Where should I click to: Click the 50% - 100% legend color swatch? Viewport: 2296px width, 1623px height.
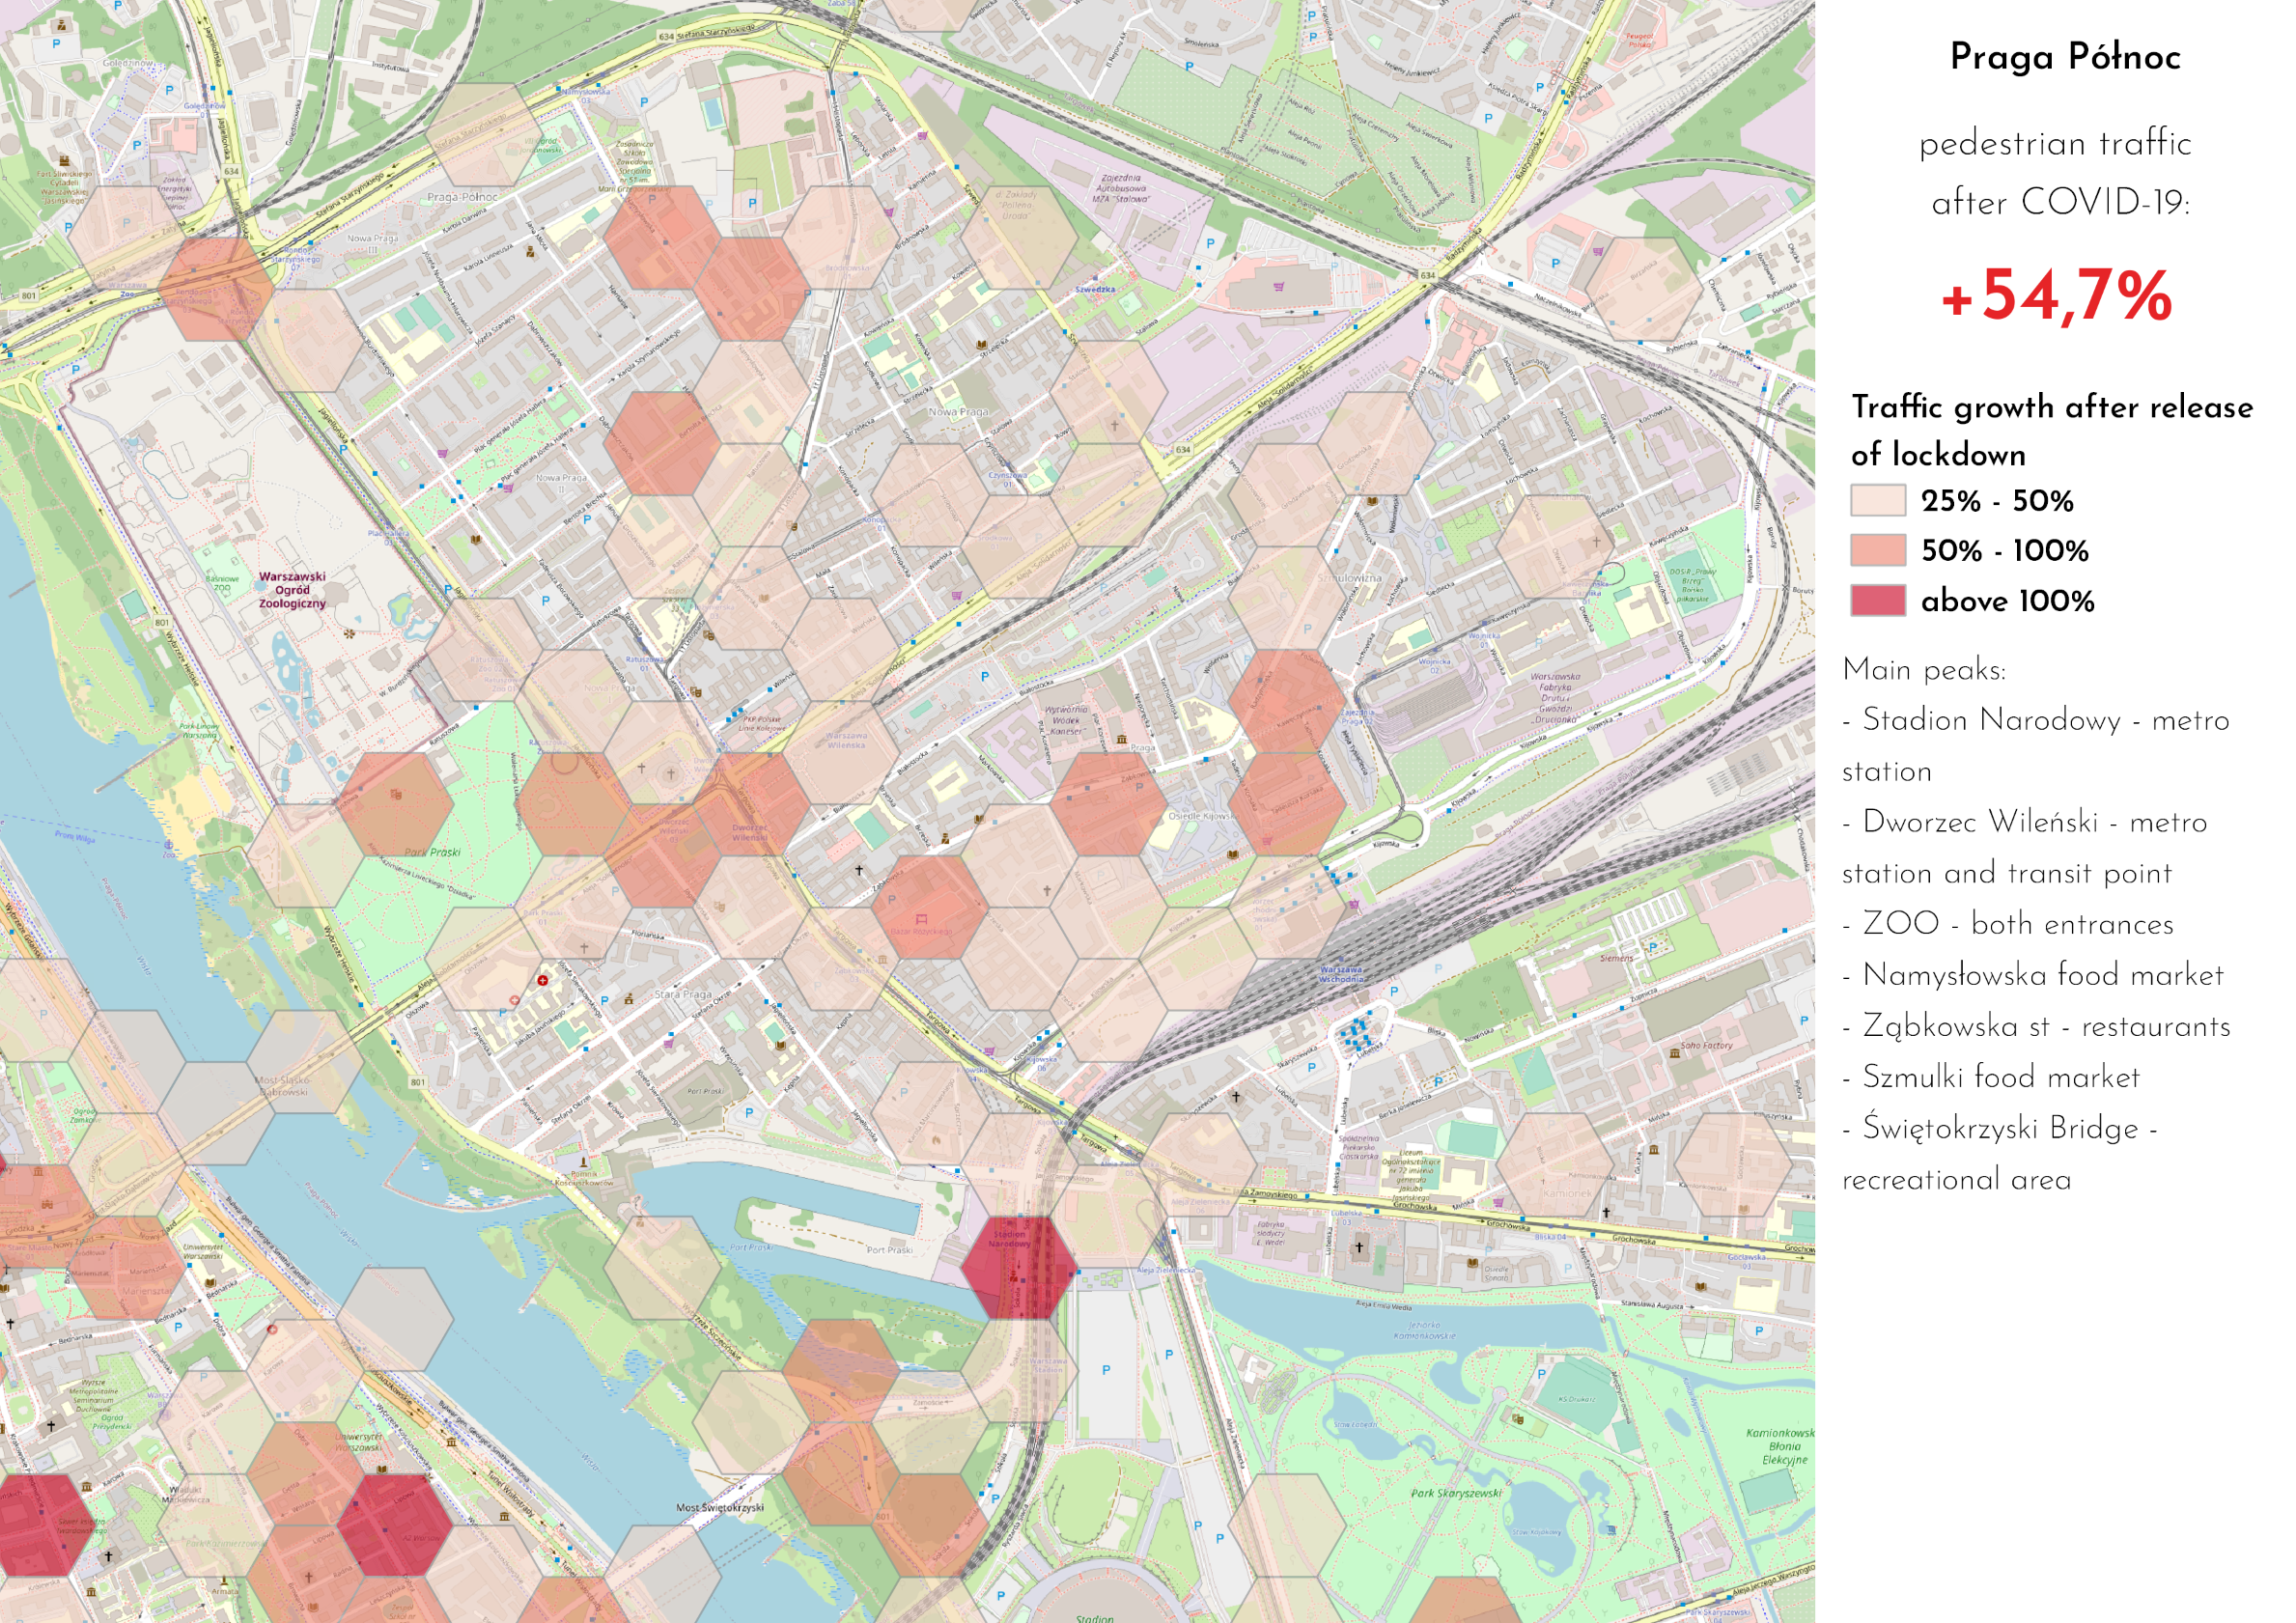1877,550
